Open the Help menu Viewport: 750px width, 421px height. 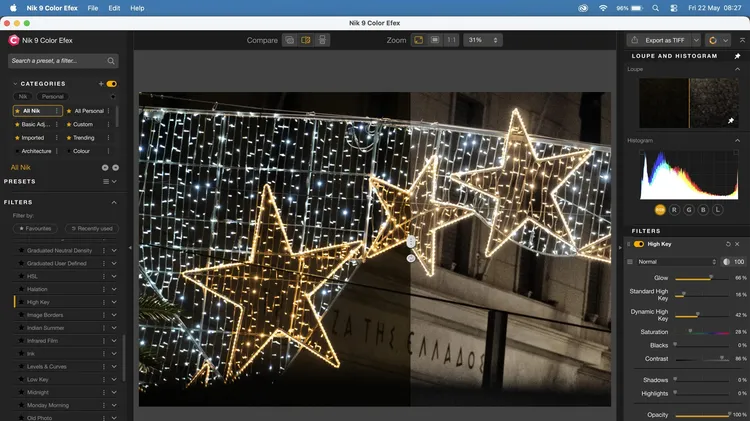tap(137, 8)
